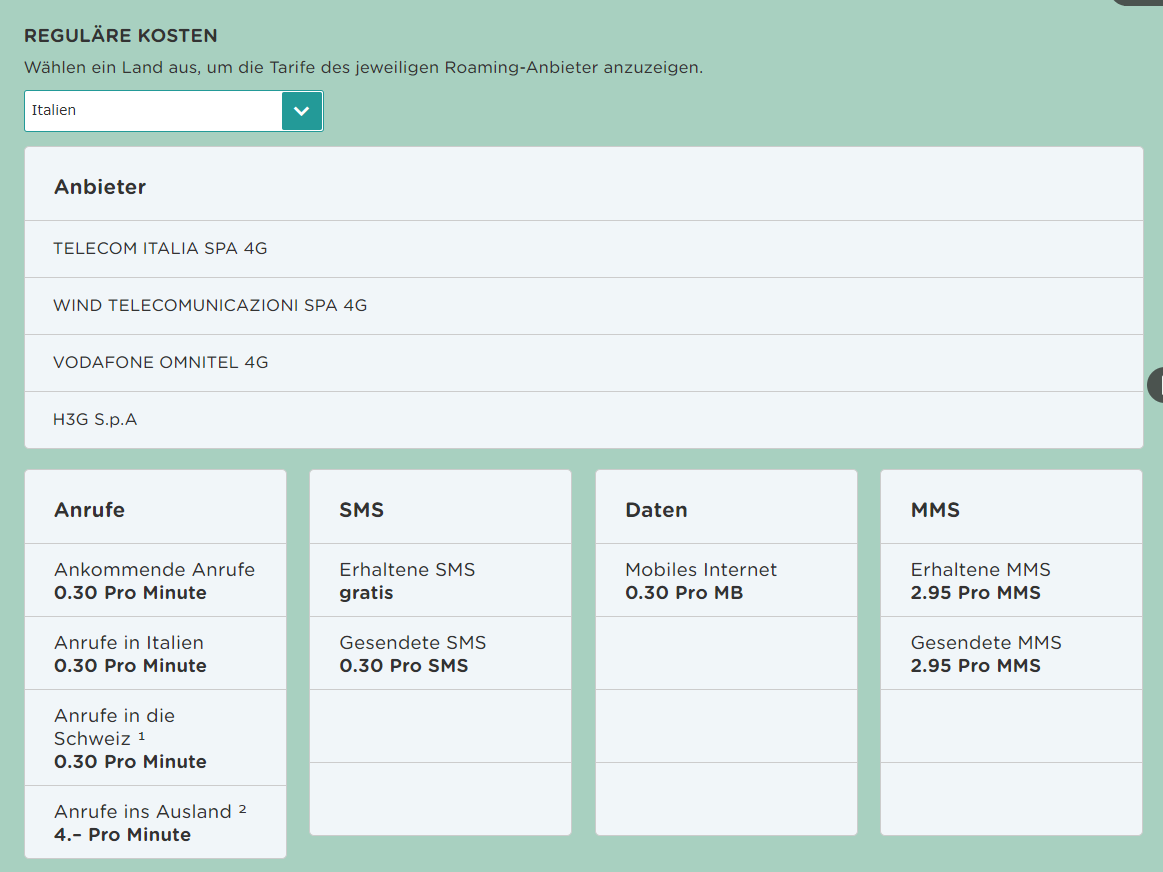1163x872 pixels.
Task: Click the Gesendete SMS price entry
Action: (412, 654)
